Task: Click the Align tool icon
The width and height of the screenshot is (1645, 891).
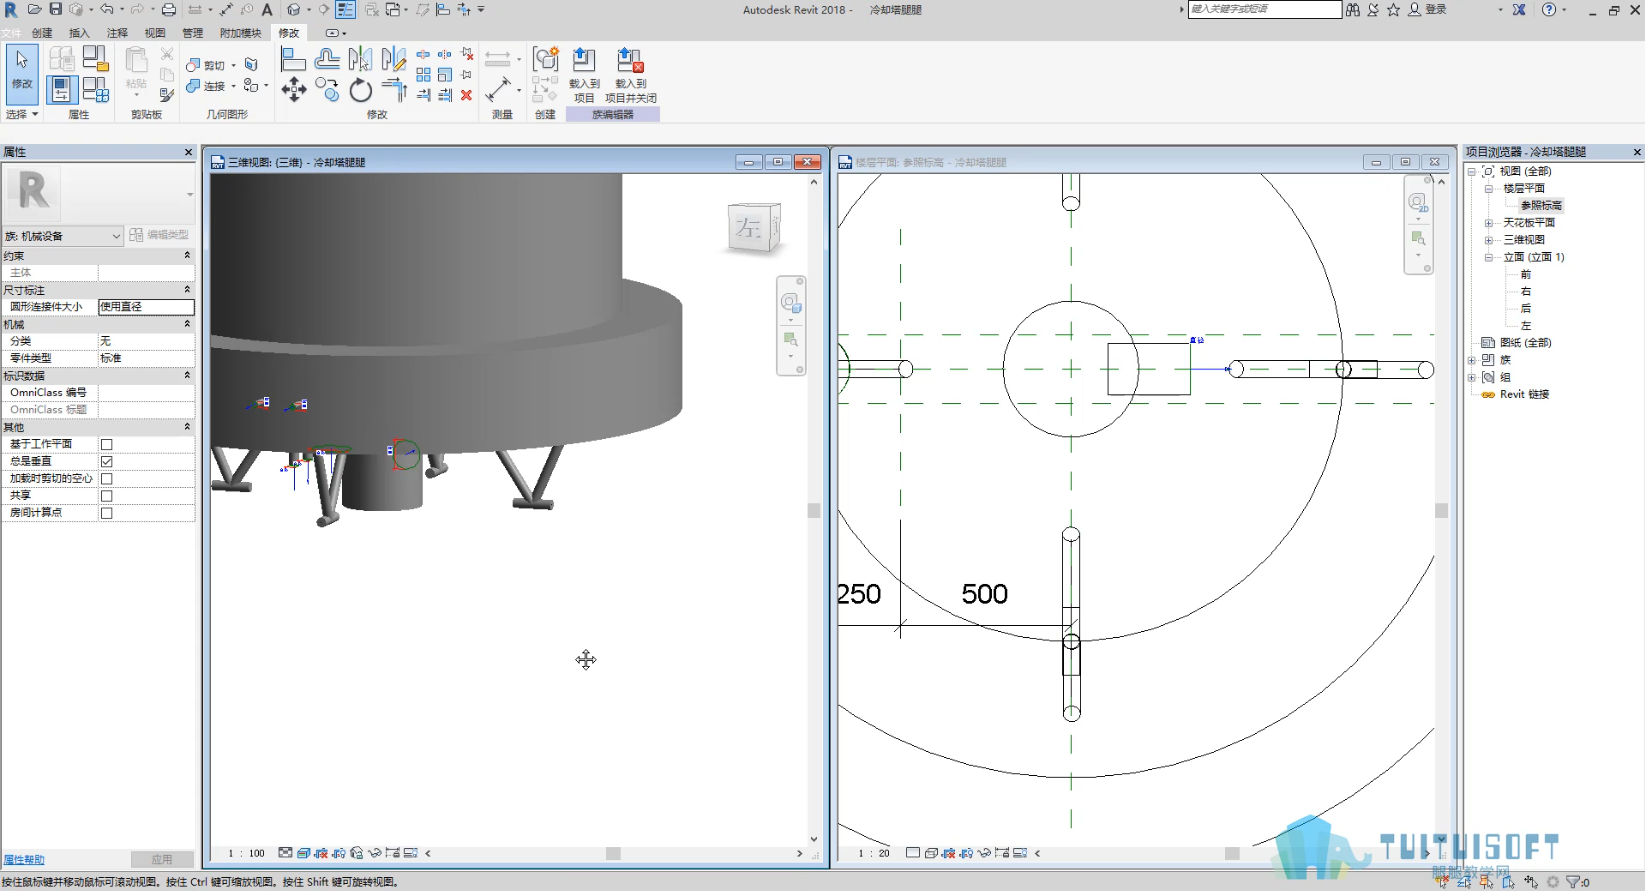Action: tap(293, 59)
